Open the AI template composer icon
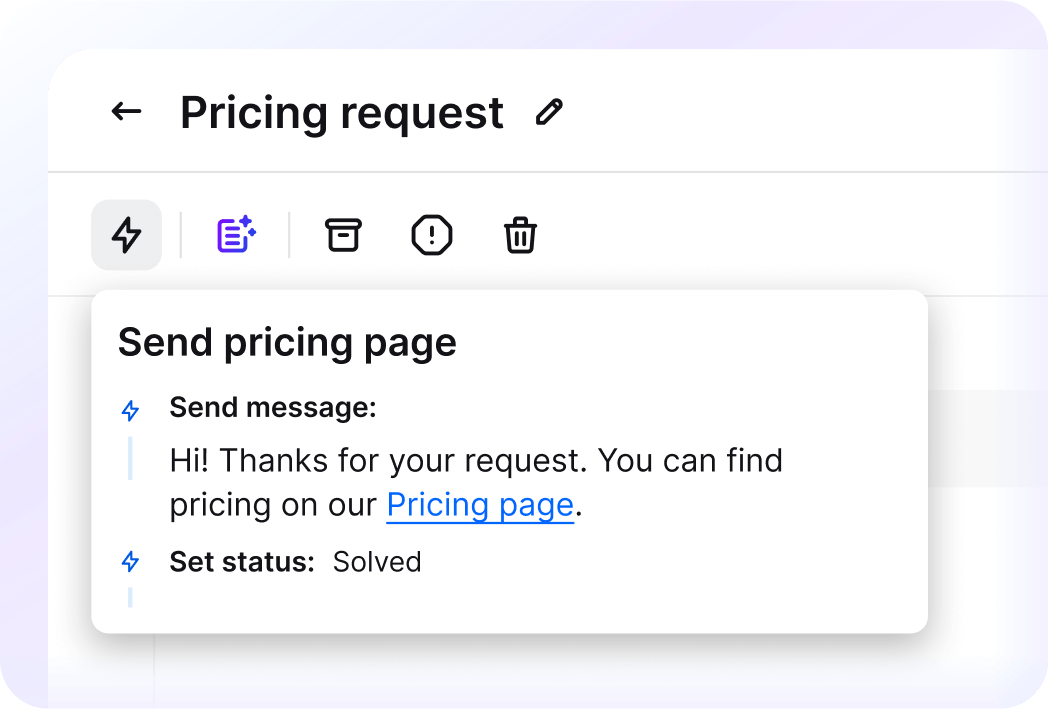The height and width of the screenshot is (709, 1048). [234, 234]
